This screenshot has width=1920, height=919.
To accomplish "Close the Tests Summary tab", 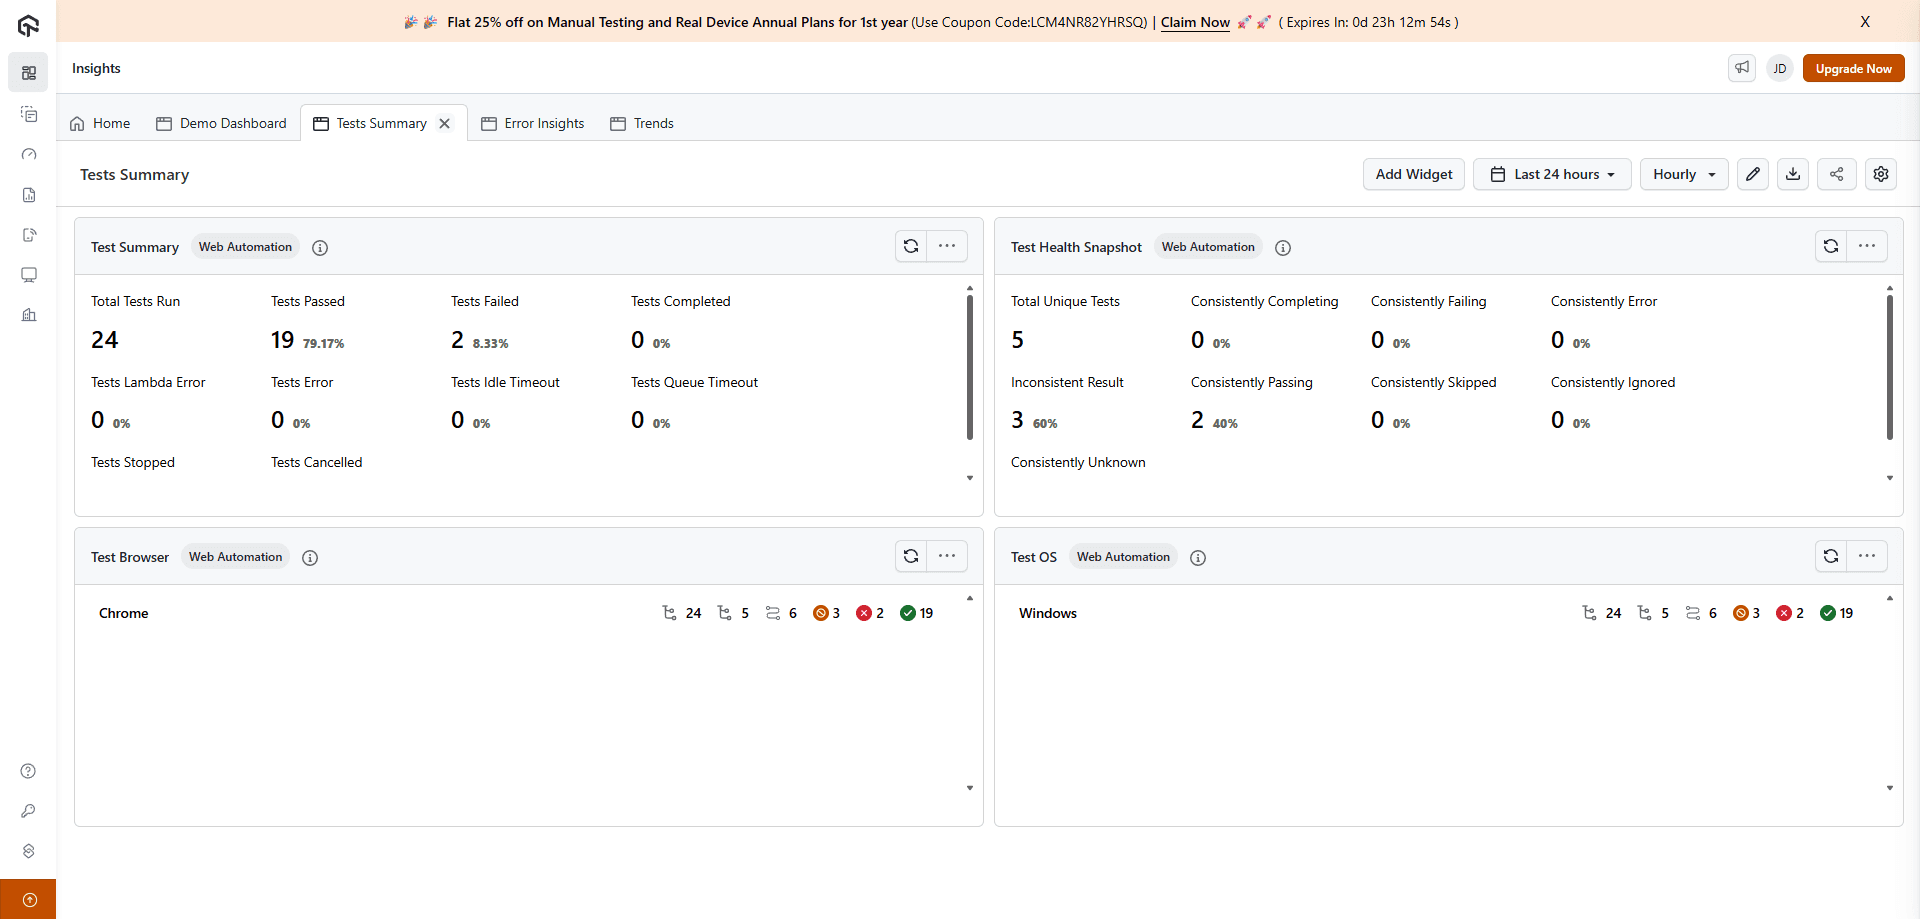I will (445, 123).
